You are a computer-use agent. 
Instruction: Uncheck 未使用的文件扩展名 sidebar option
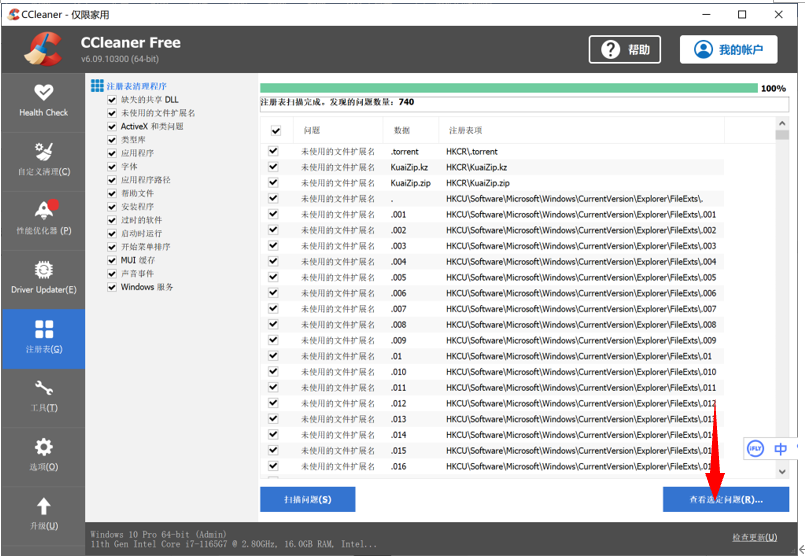(x=112, y=113)
